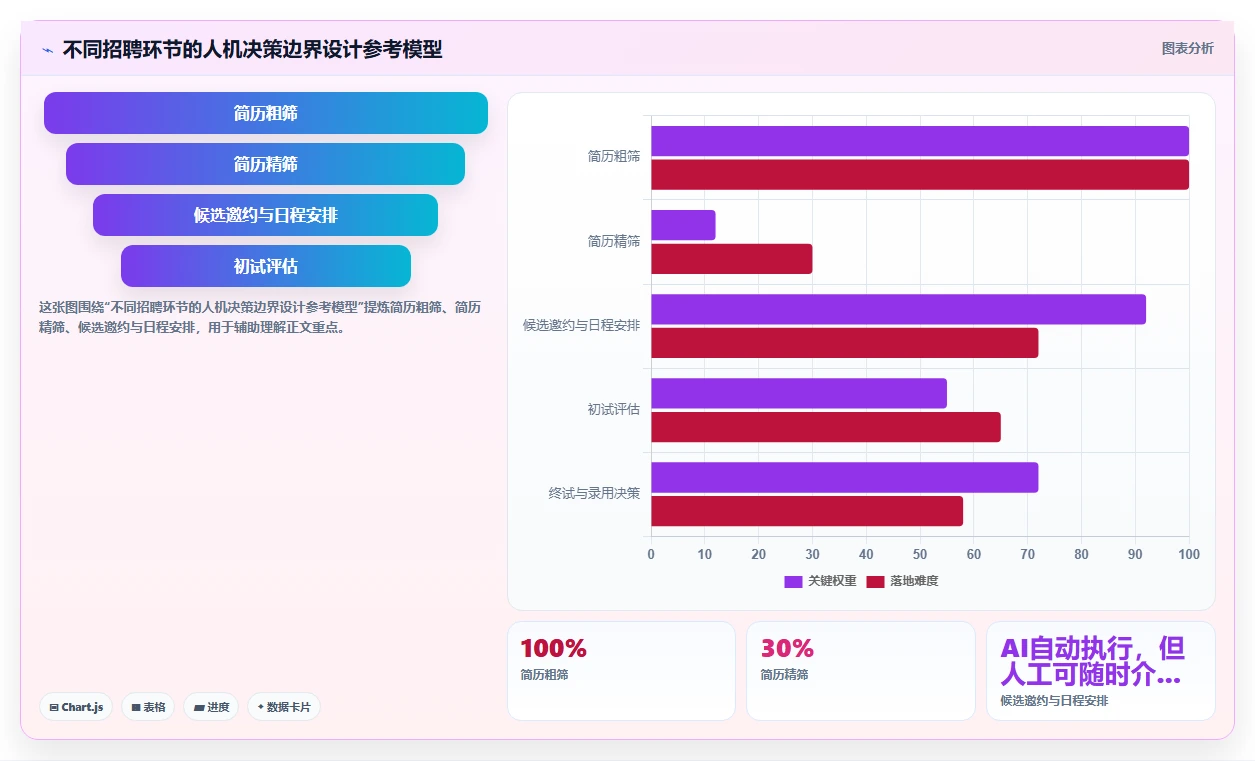Click the 进度 tag chip

pos(211,707)
